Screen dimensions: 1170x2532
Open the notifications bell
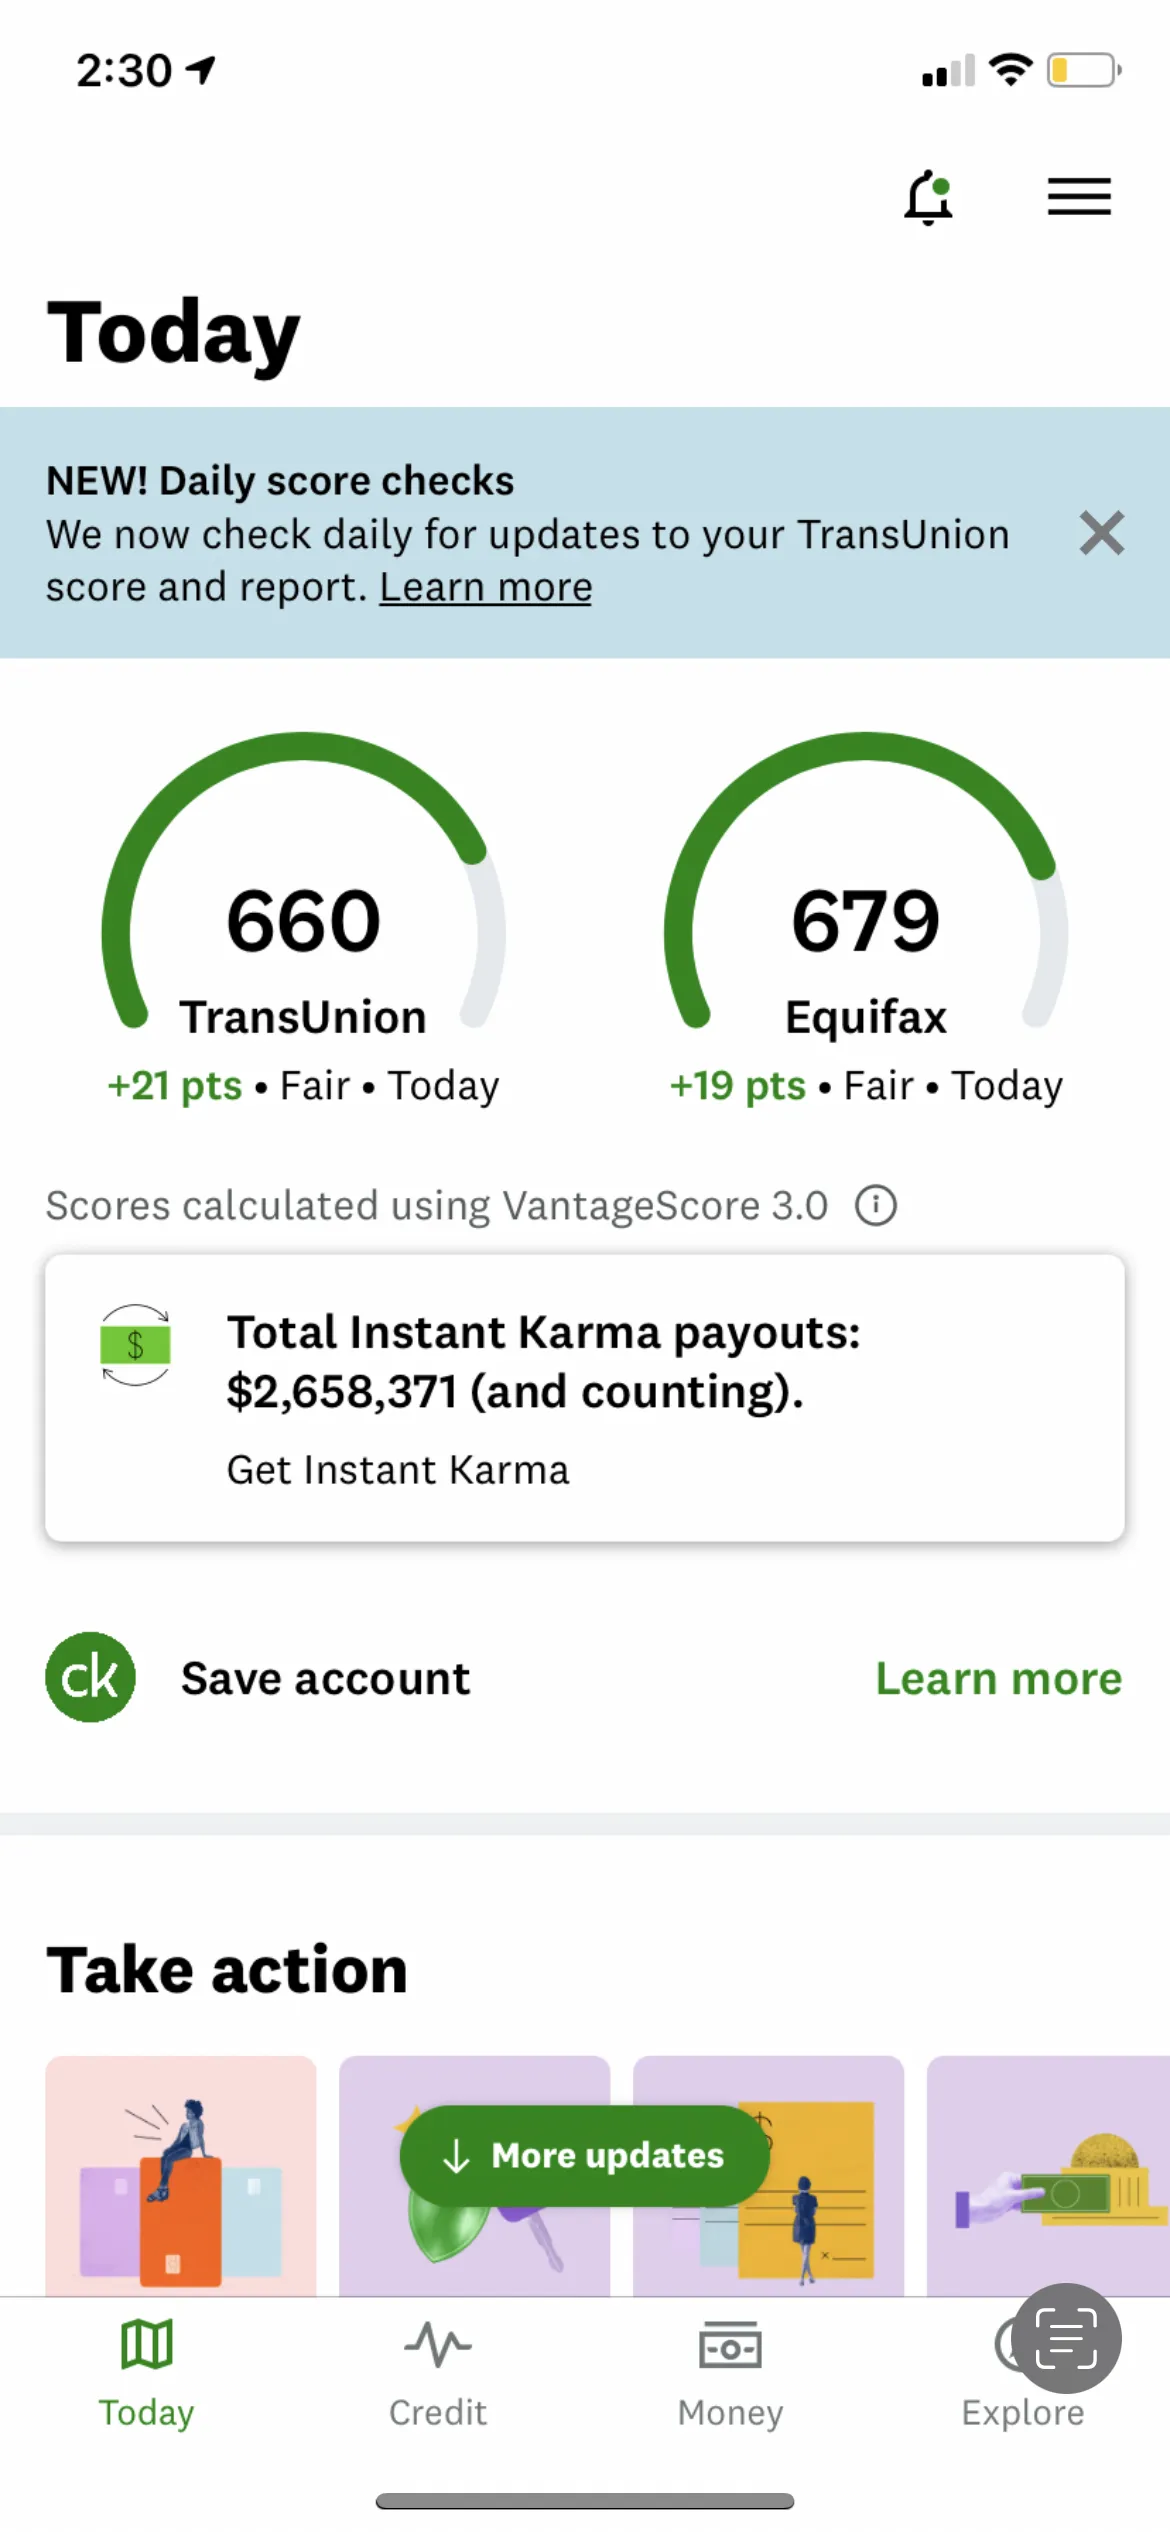click(928, 197)
